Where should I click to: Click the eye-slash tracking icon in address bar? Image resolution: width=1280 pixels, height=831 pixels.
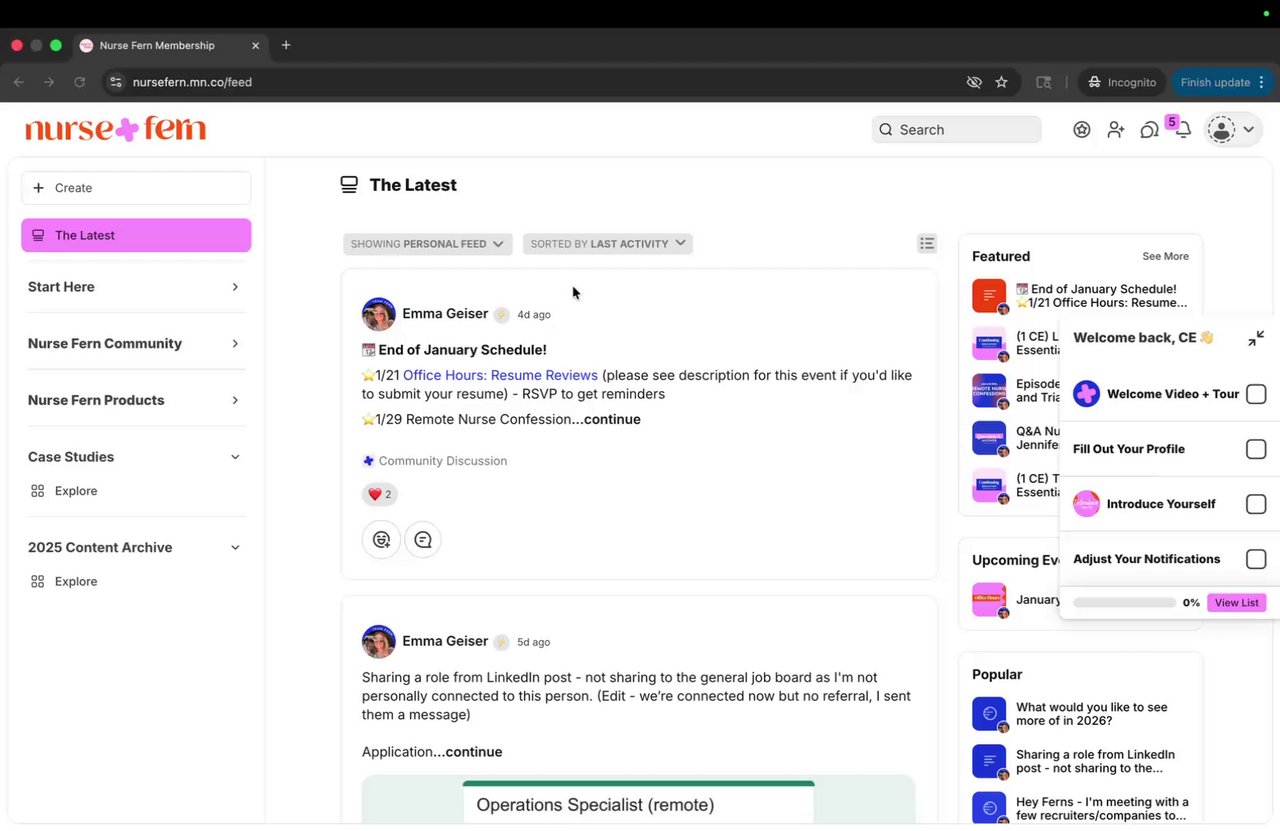[974, 82]
